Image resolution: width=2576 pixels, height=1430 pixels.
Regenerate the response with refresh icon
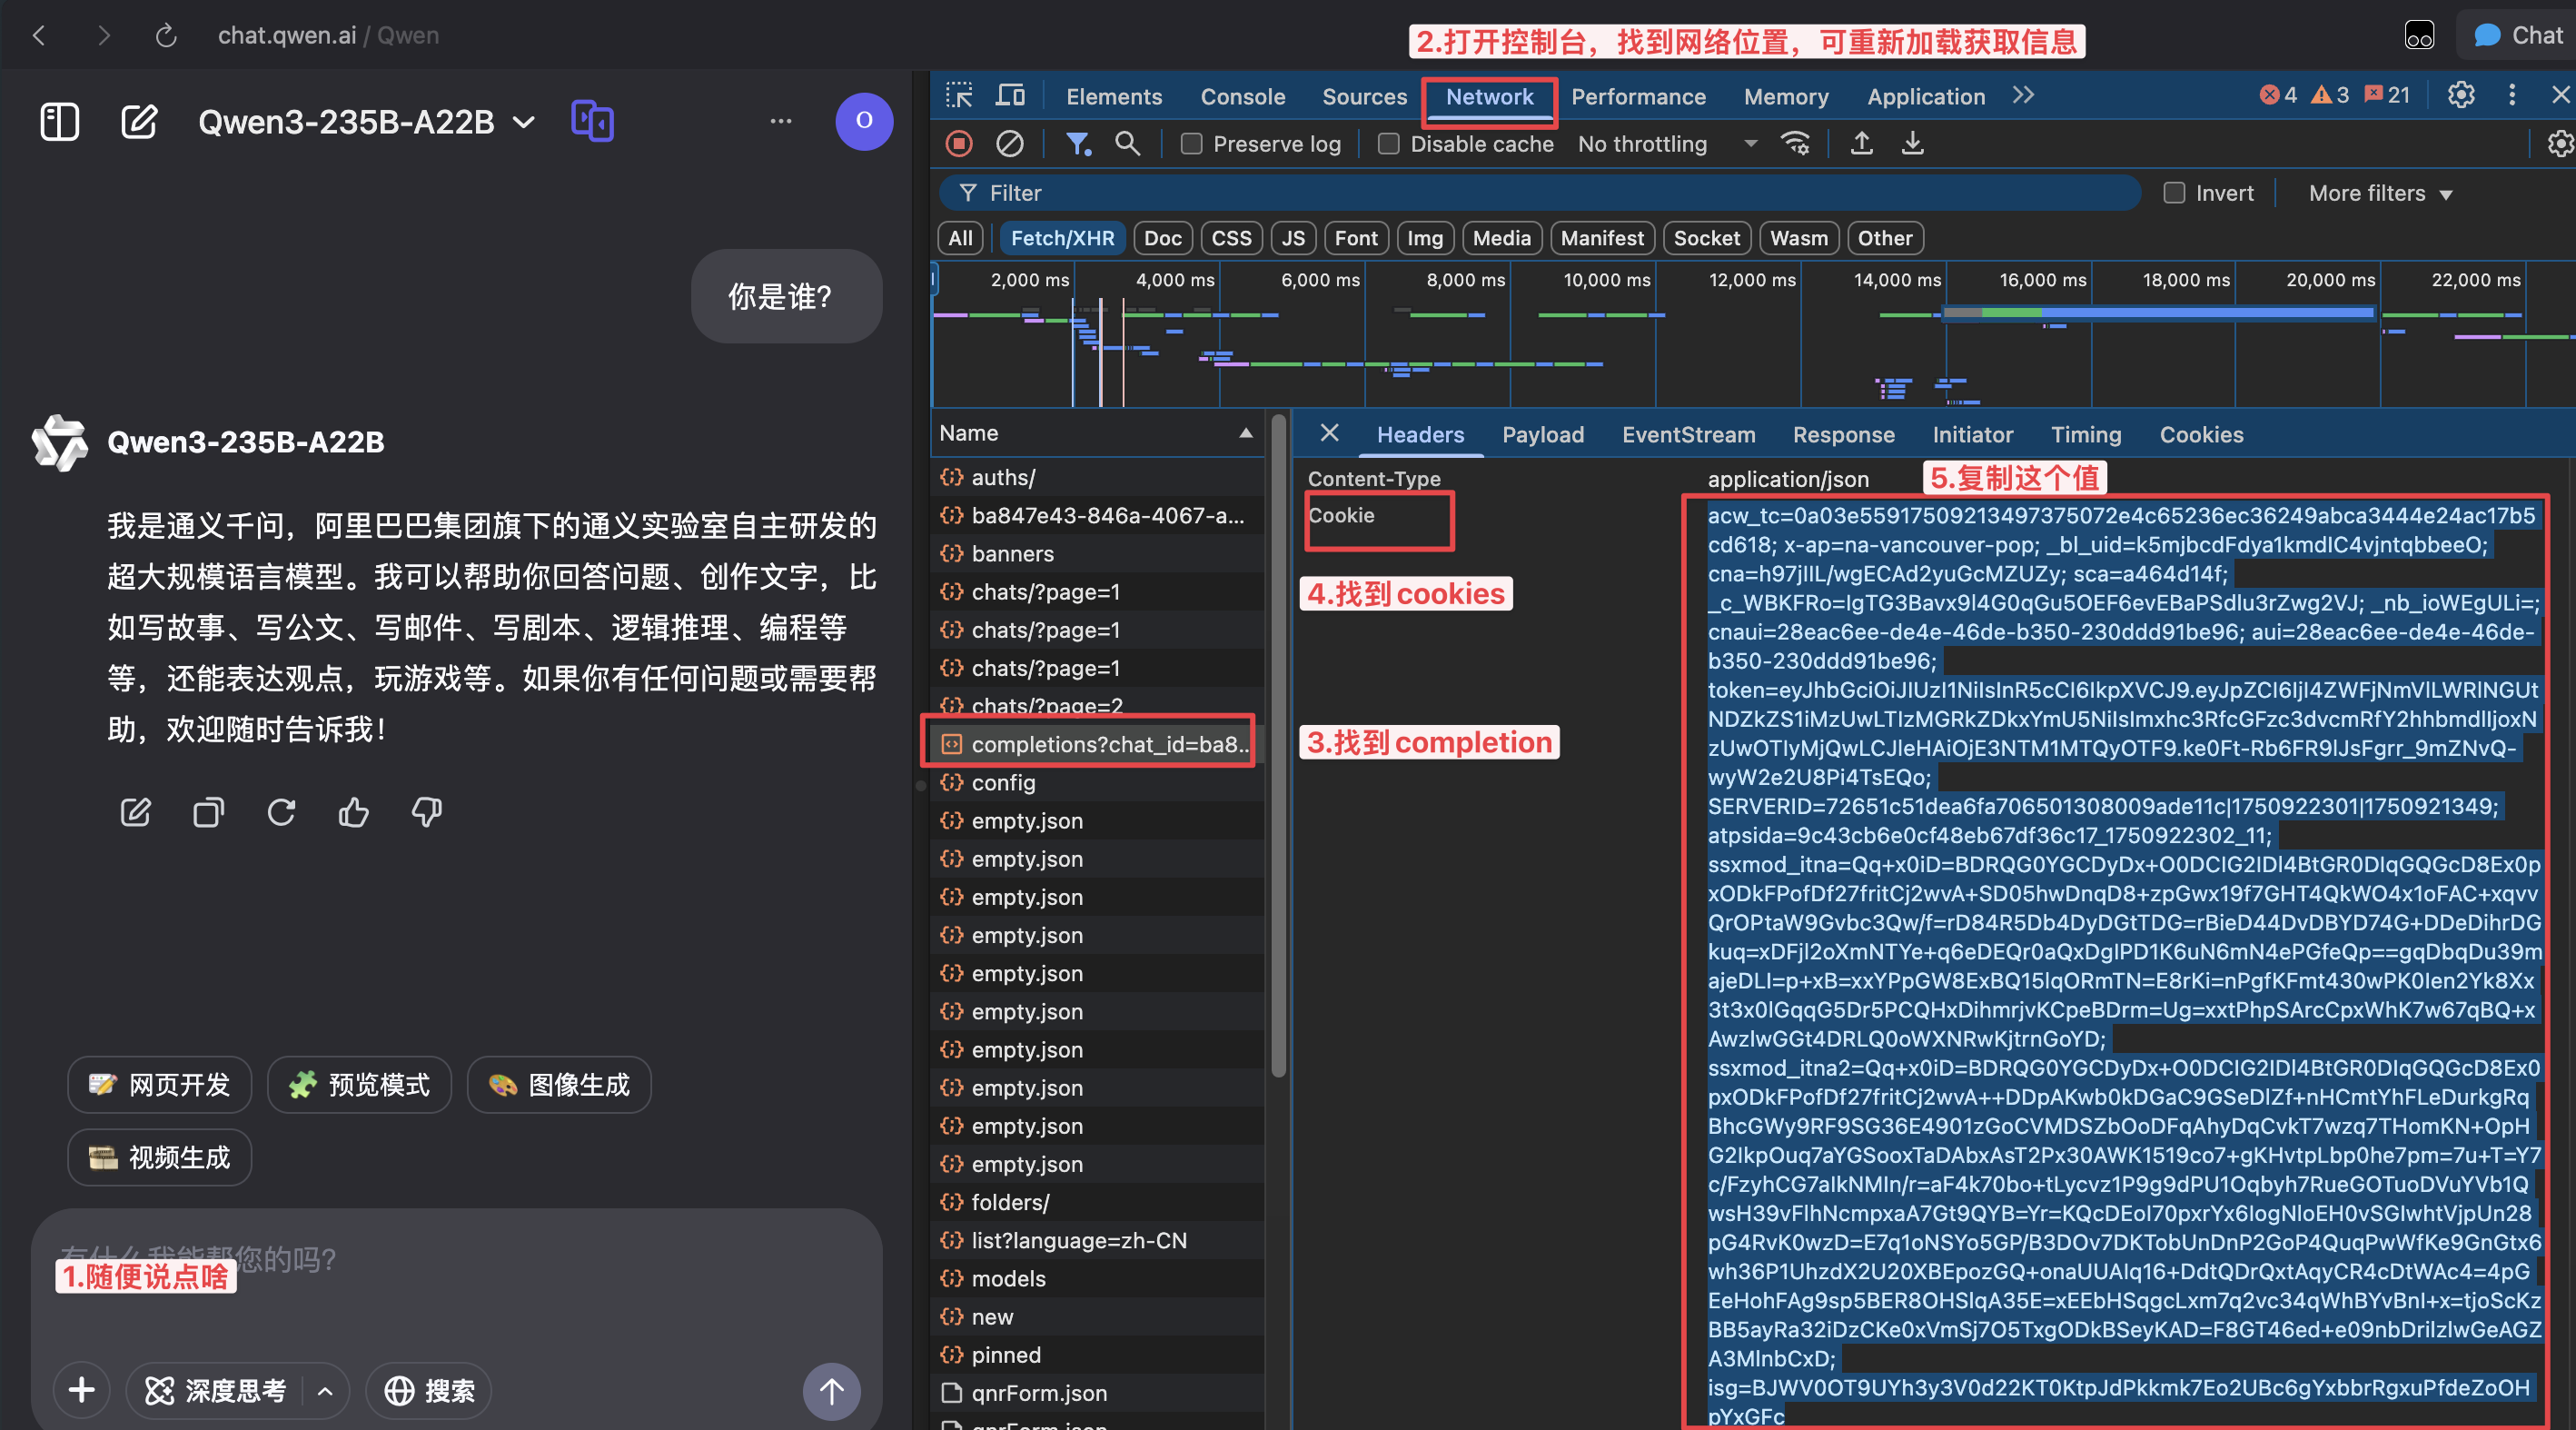coord(281,812)
